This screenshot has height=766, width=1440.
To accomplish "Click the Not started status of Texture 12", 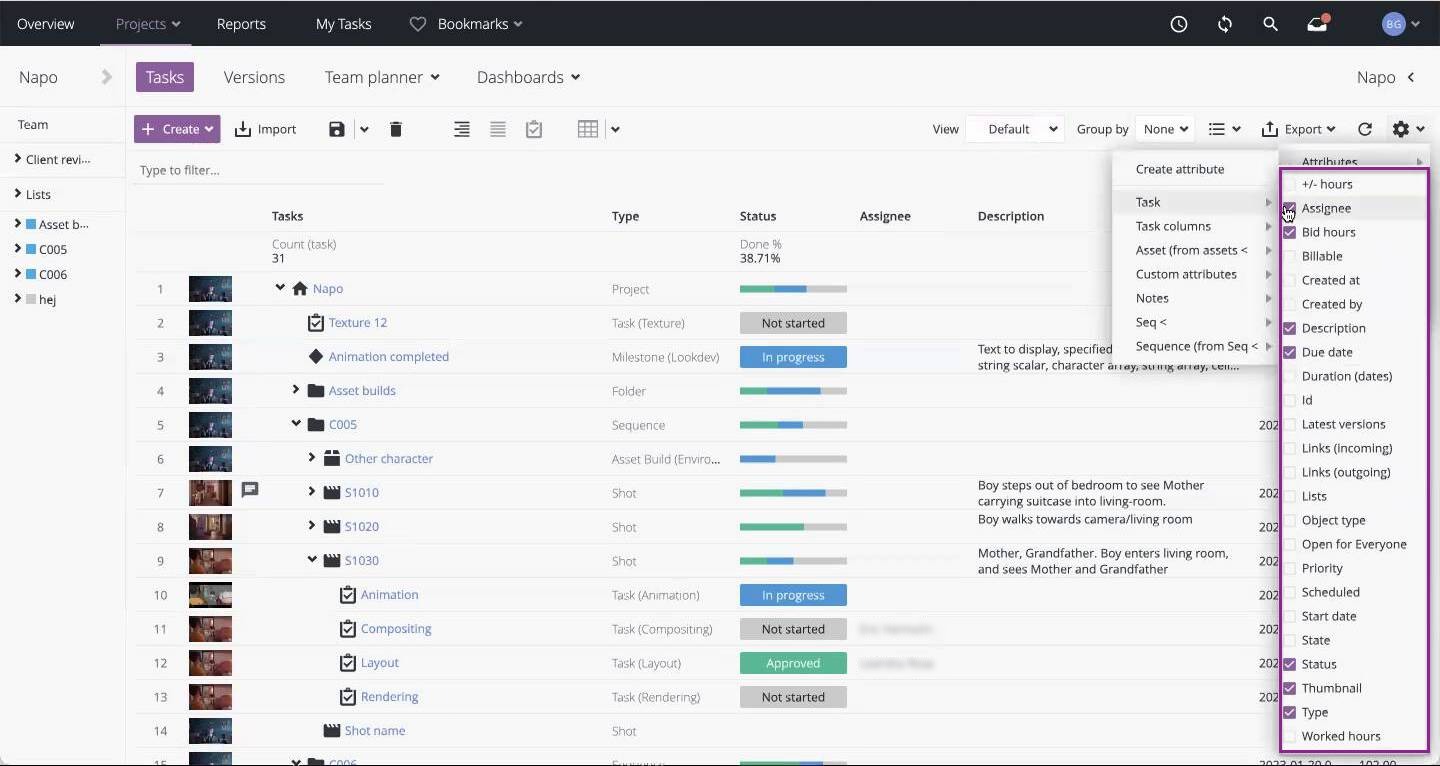I will coord(793,323).
